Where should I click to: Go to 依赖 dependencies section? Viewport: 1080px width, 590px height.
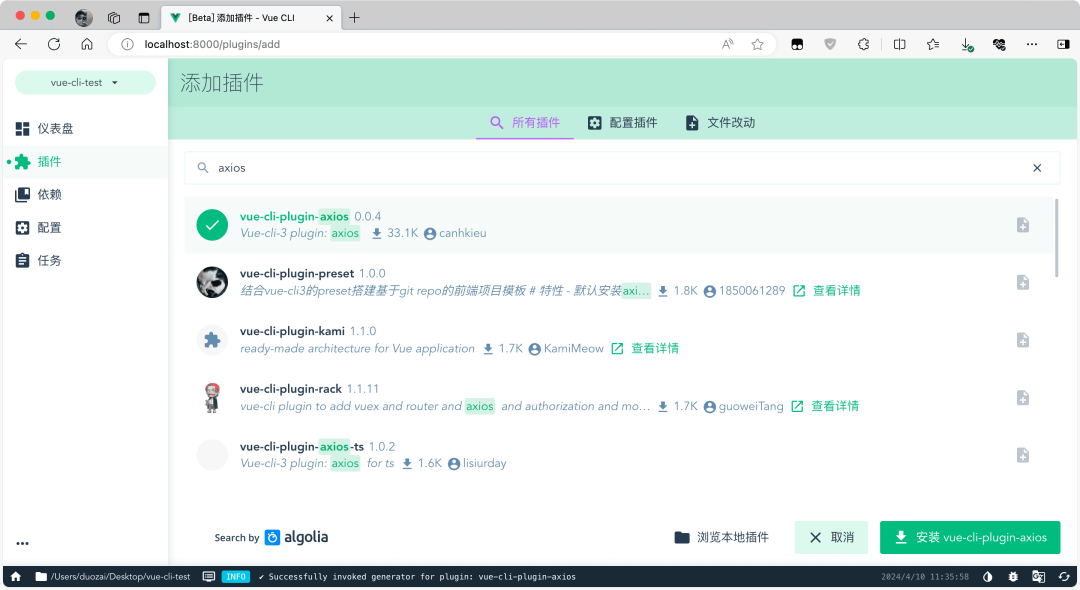[85, 195]
